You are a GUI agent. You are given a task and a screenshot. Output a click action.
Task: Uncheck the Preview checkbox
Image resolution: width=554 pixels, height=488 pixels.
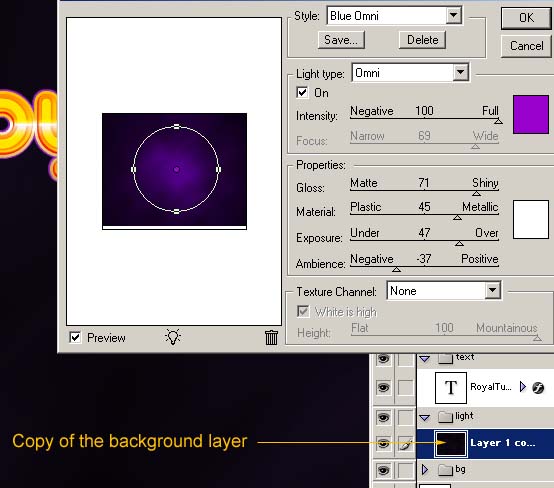point(75,337)
